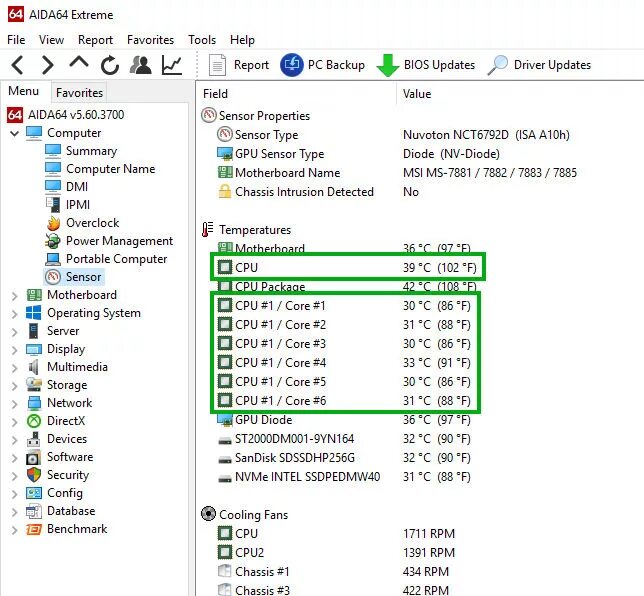Select the NVMe INTEL SSDPEDMW40 row
The image size is (644, 596).
(x=344, y=477)
